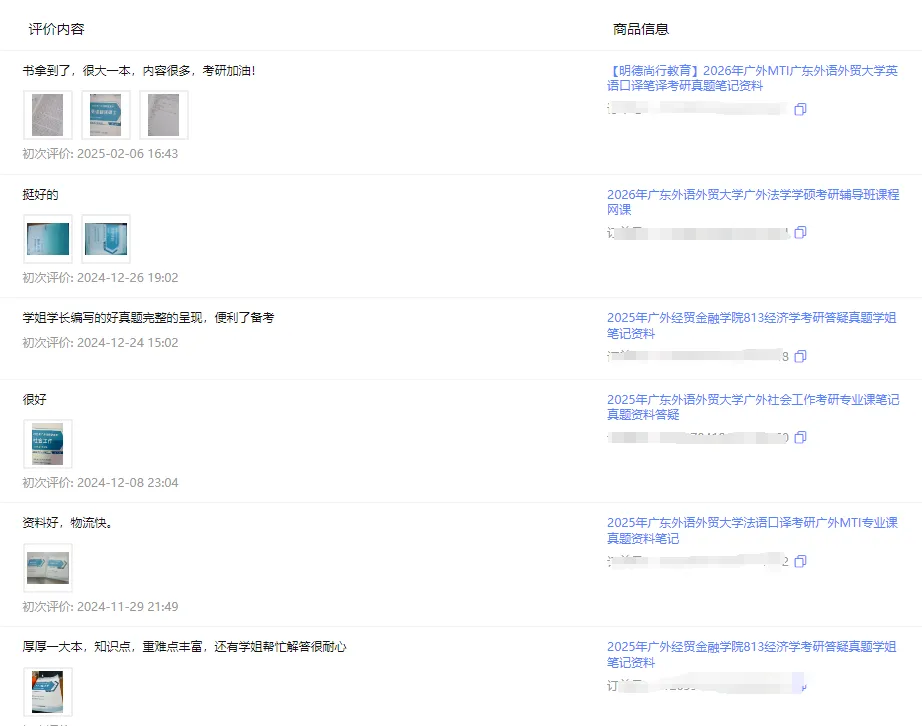The image size is (922, 726).
Task: Open the book photo in the 厚厚一大本 review
Action: (x=47, y=691)
